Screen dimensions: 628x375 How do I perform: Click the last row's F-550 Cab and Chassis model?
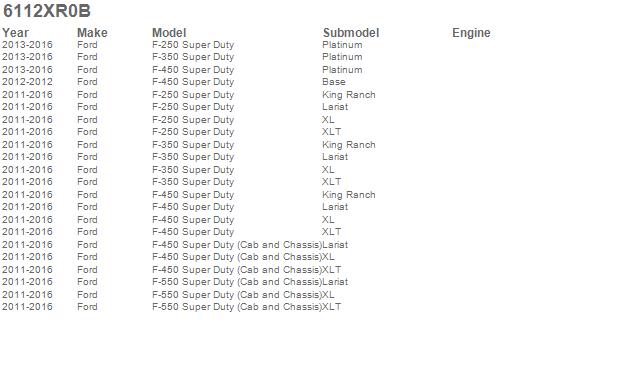[237, 307]
